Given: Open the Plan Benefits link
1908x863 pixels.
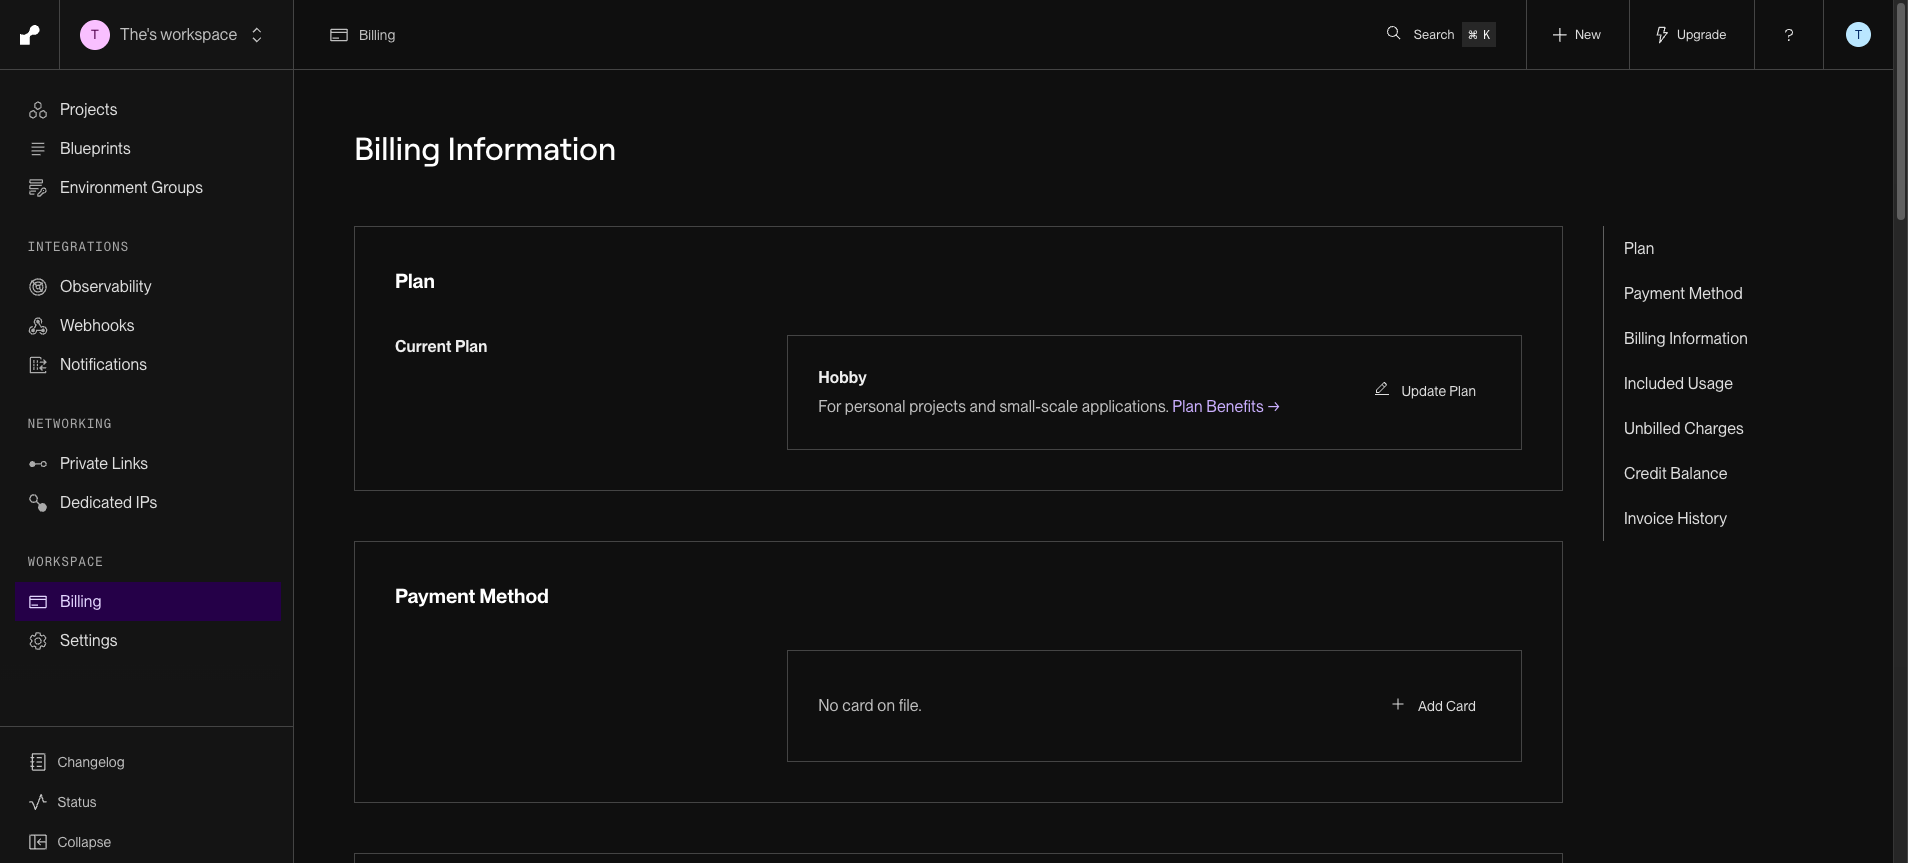Looking at the screenshot, I should point(1225,406).
